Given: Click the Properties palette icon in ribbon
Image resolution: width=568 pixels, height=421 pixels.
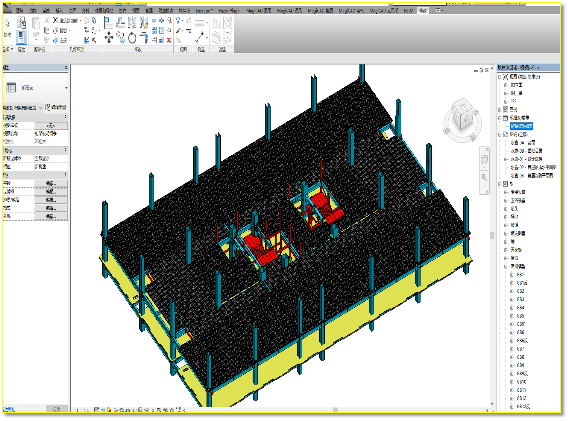Looking at the screenshot, I should point(21,37).
